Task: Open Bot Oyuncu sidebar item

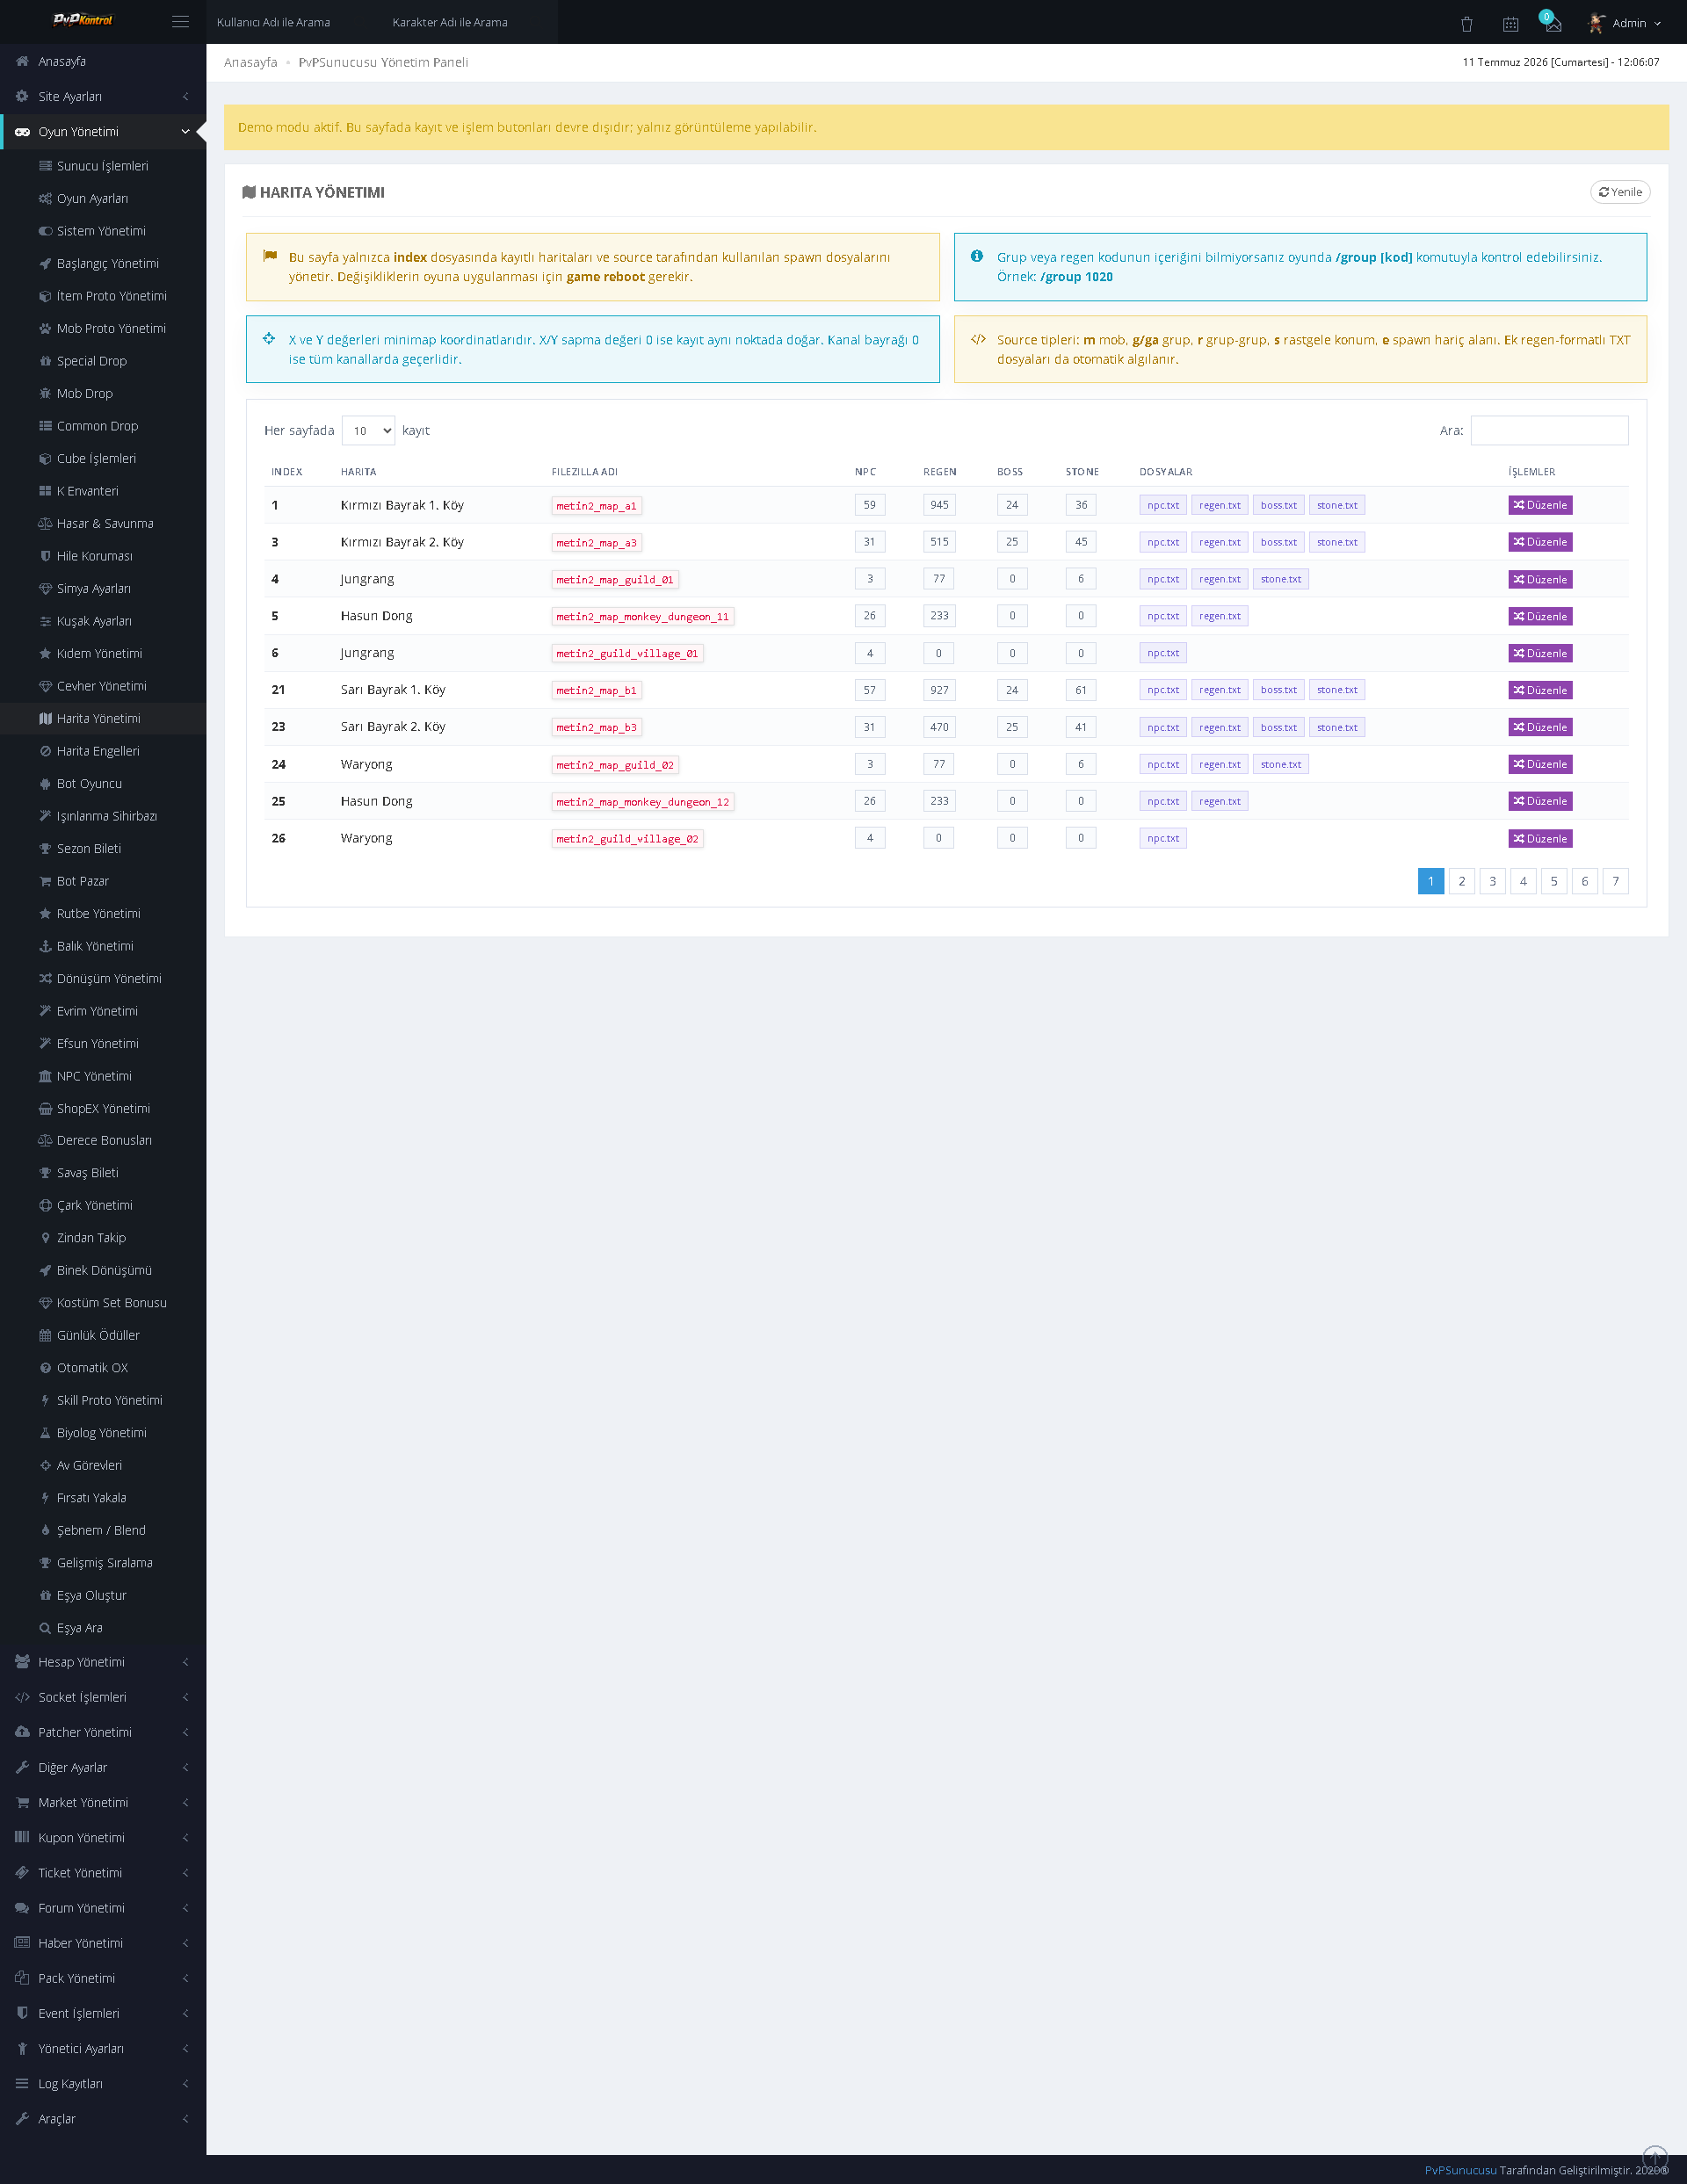Action: (x=103, y=784)
